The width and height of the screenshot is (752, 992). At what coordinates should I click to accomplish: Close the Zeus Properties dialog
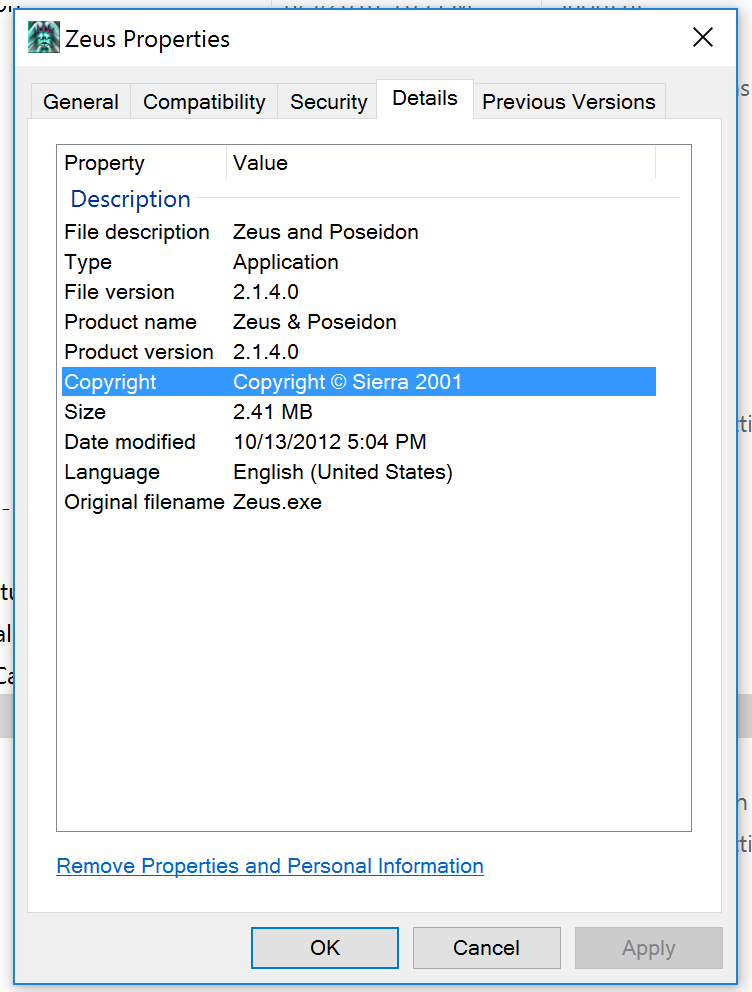pos(703,37)
